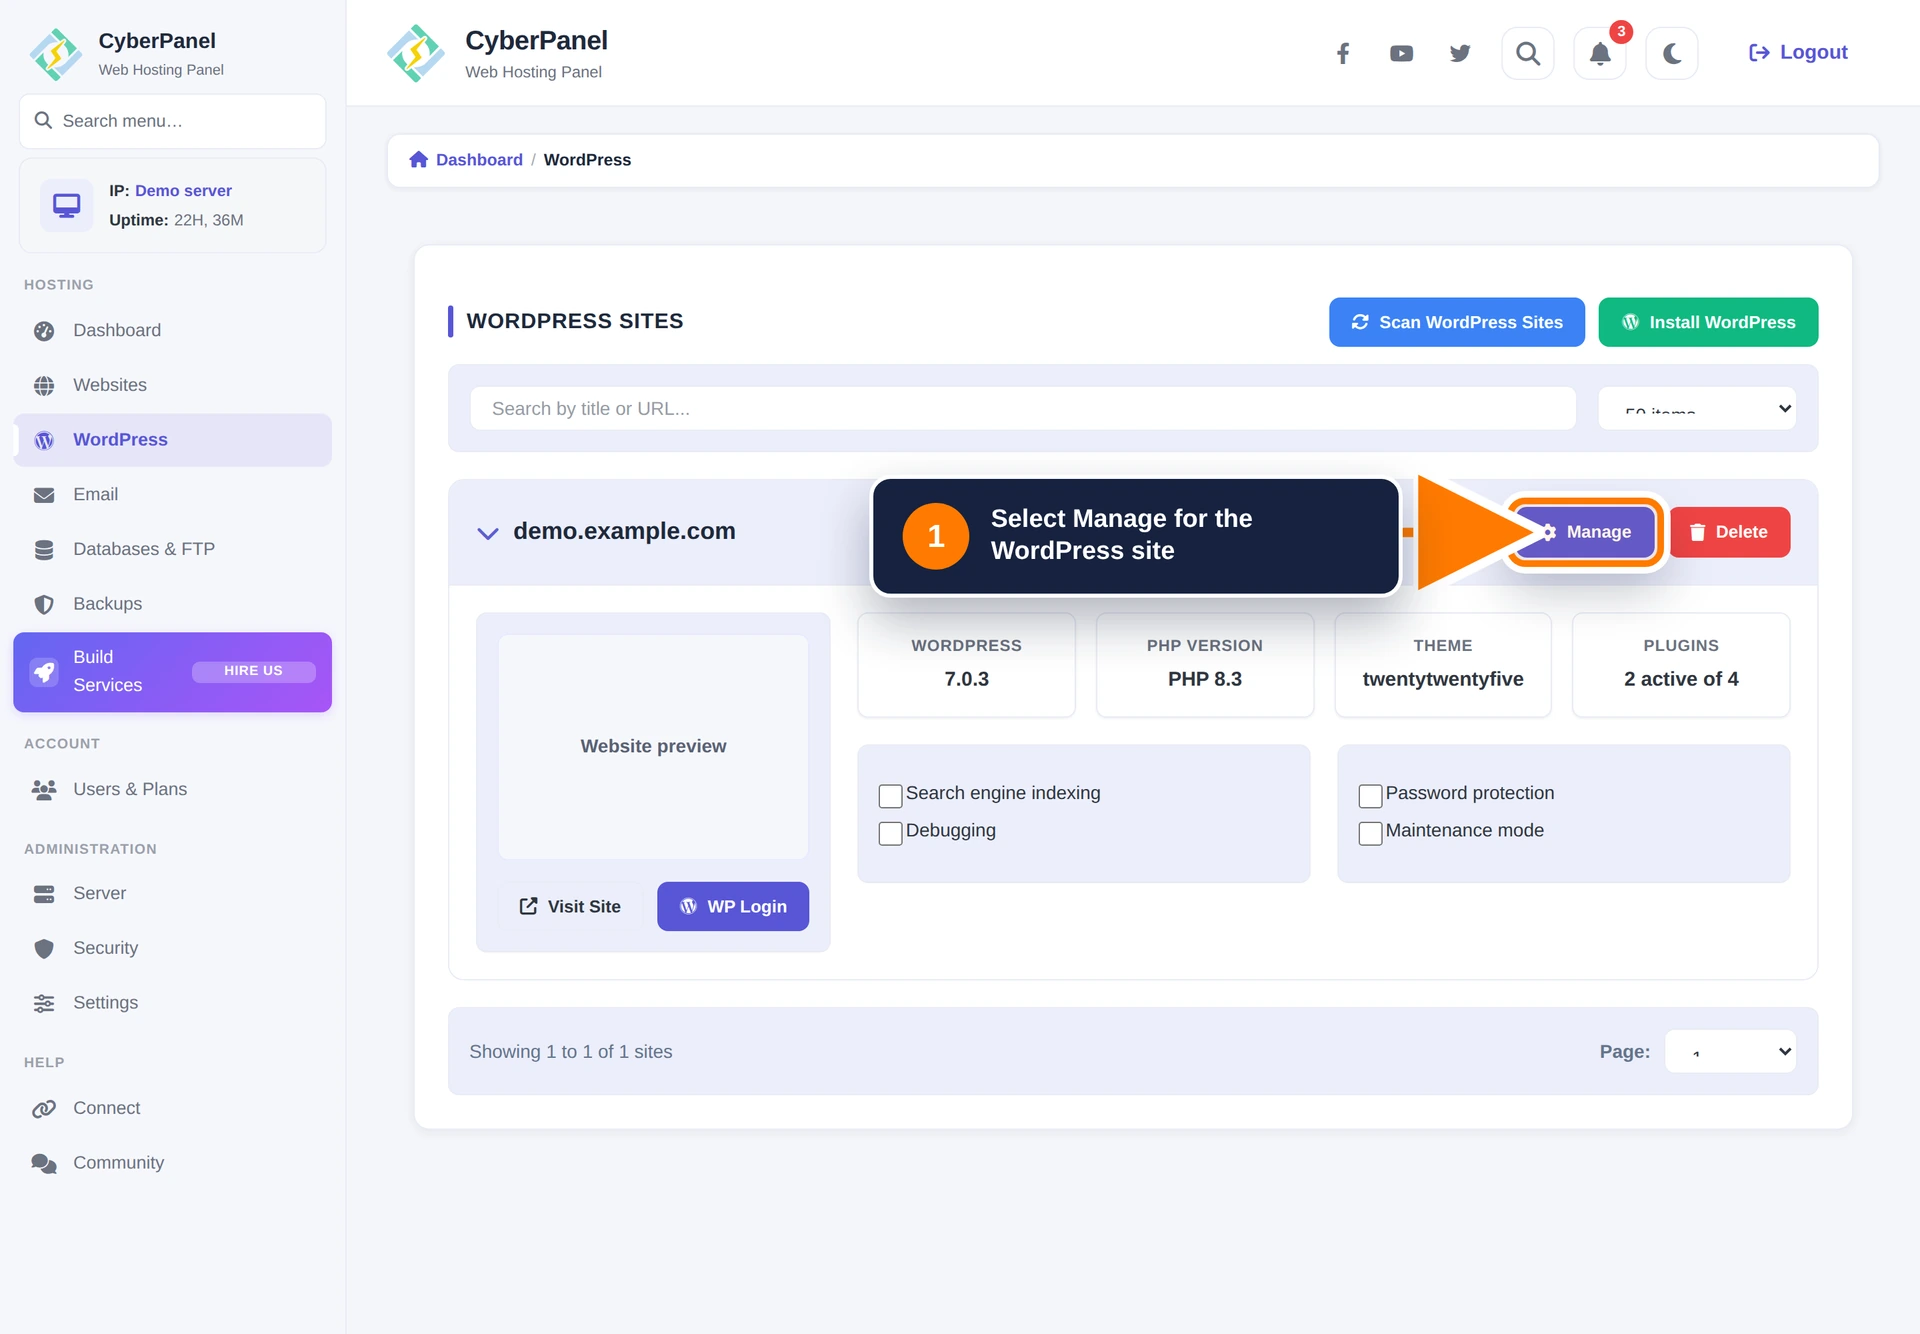Open the YouTube link icon

tap(1401, 53)
